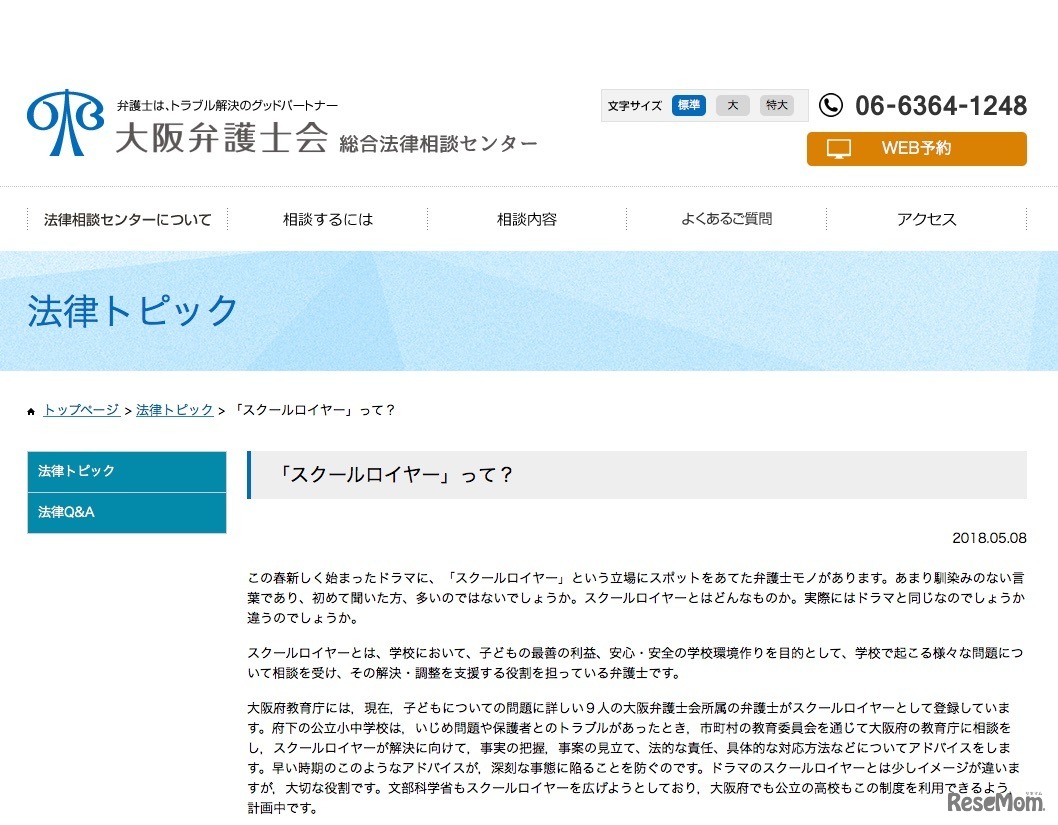The width and height of the screenshot is (1058, 825).
Task: Select the 標準 font size option
Action: 688,105
